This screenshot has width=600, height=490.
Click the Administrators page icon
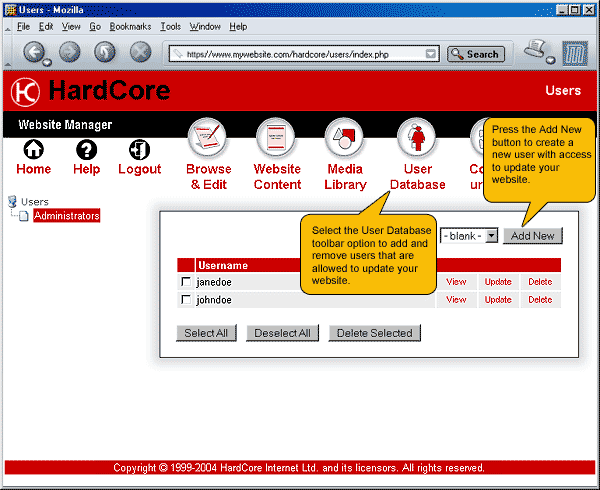click(24, 216)
